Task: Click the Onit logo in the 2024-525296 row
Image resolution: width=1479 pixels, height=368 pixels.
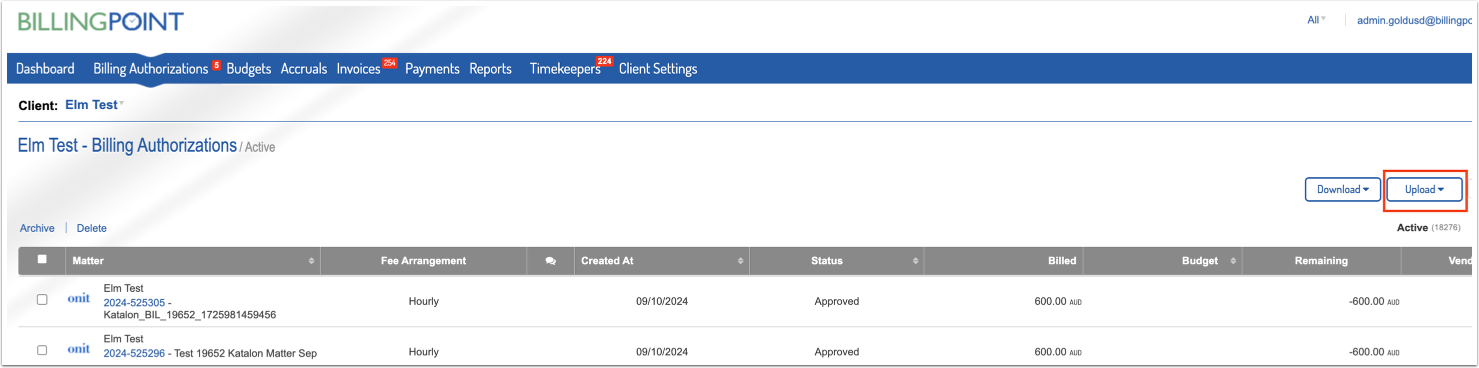Action: coord(78,349)
